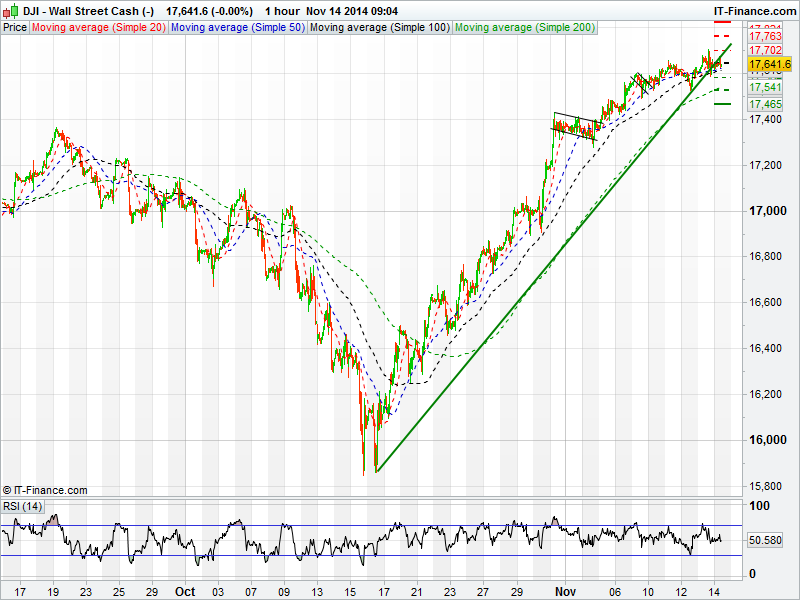The width and height of the screenshot is (800, 600).
Task: Click the RSI 100 scale label
Action: pos(759,506)
